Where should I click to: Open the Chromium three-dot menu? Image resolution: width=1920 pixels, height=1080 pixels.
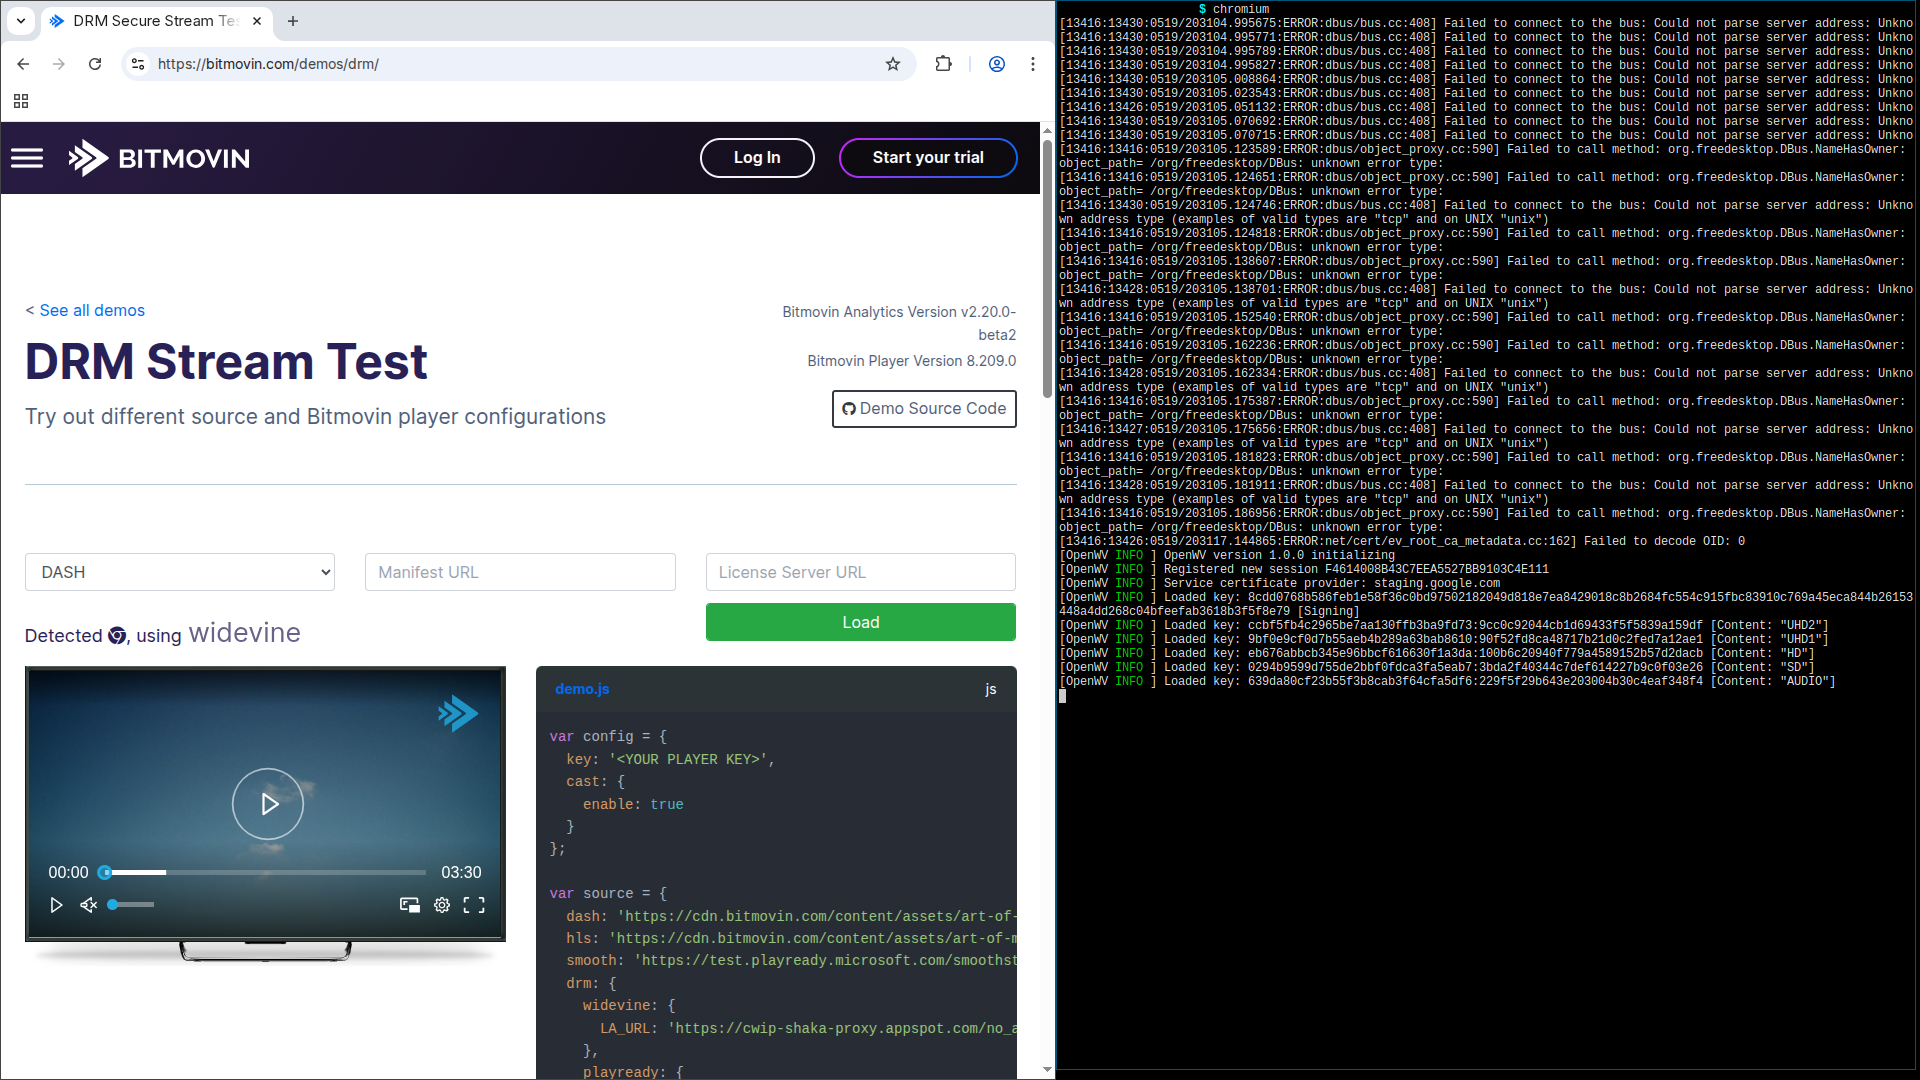[x=1033, y=64]
